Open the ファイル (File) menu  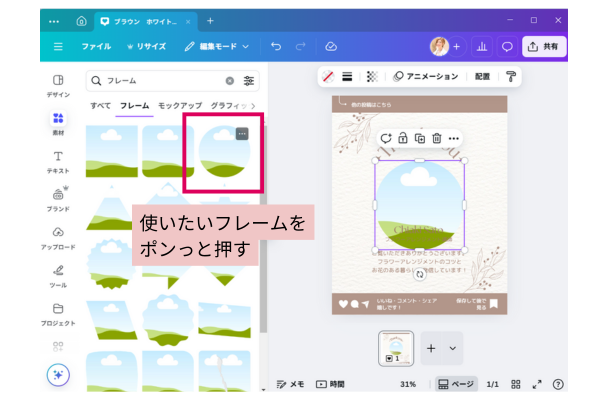[x=96, y=46]
